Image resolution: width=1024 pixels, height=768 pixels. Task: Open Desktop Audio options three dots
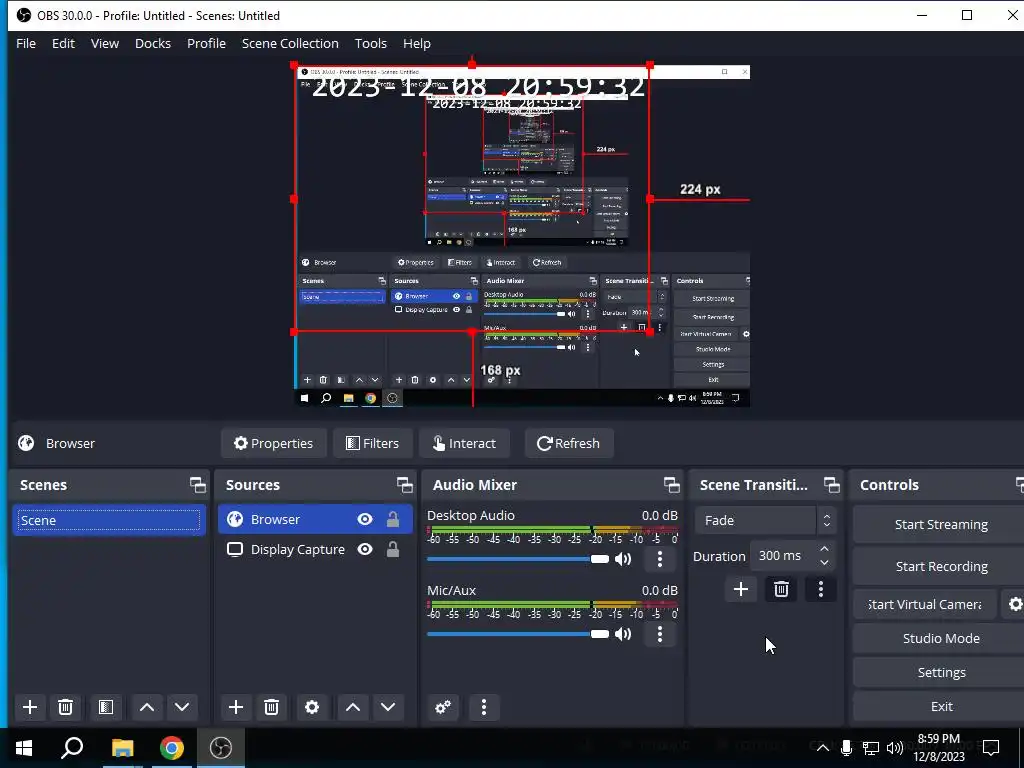click(x=660, y=559)
